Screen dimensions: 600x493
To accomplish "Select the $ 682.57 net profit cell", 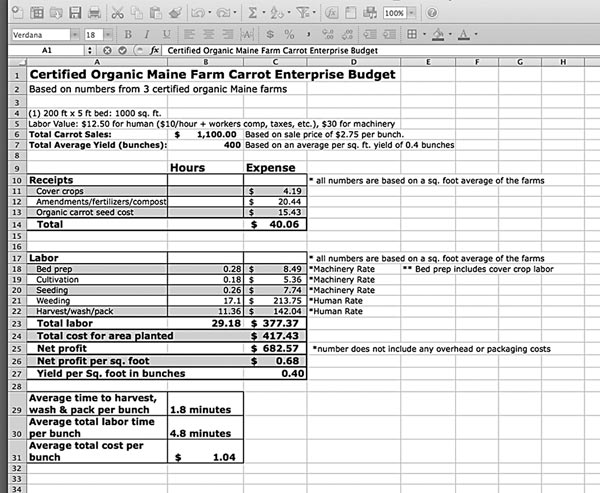I will click(x=275, y=349).
